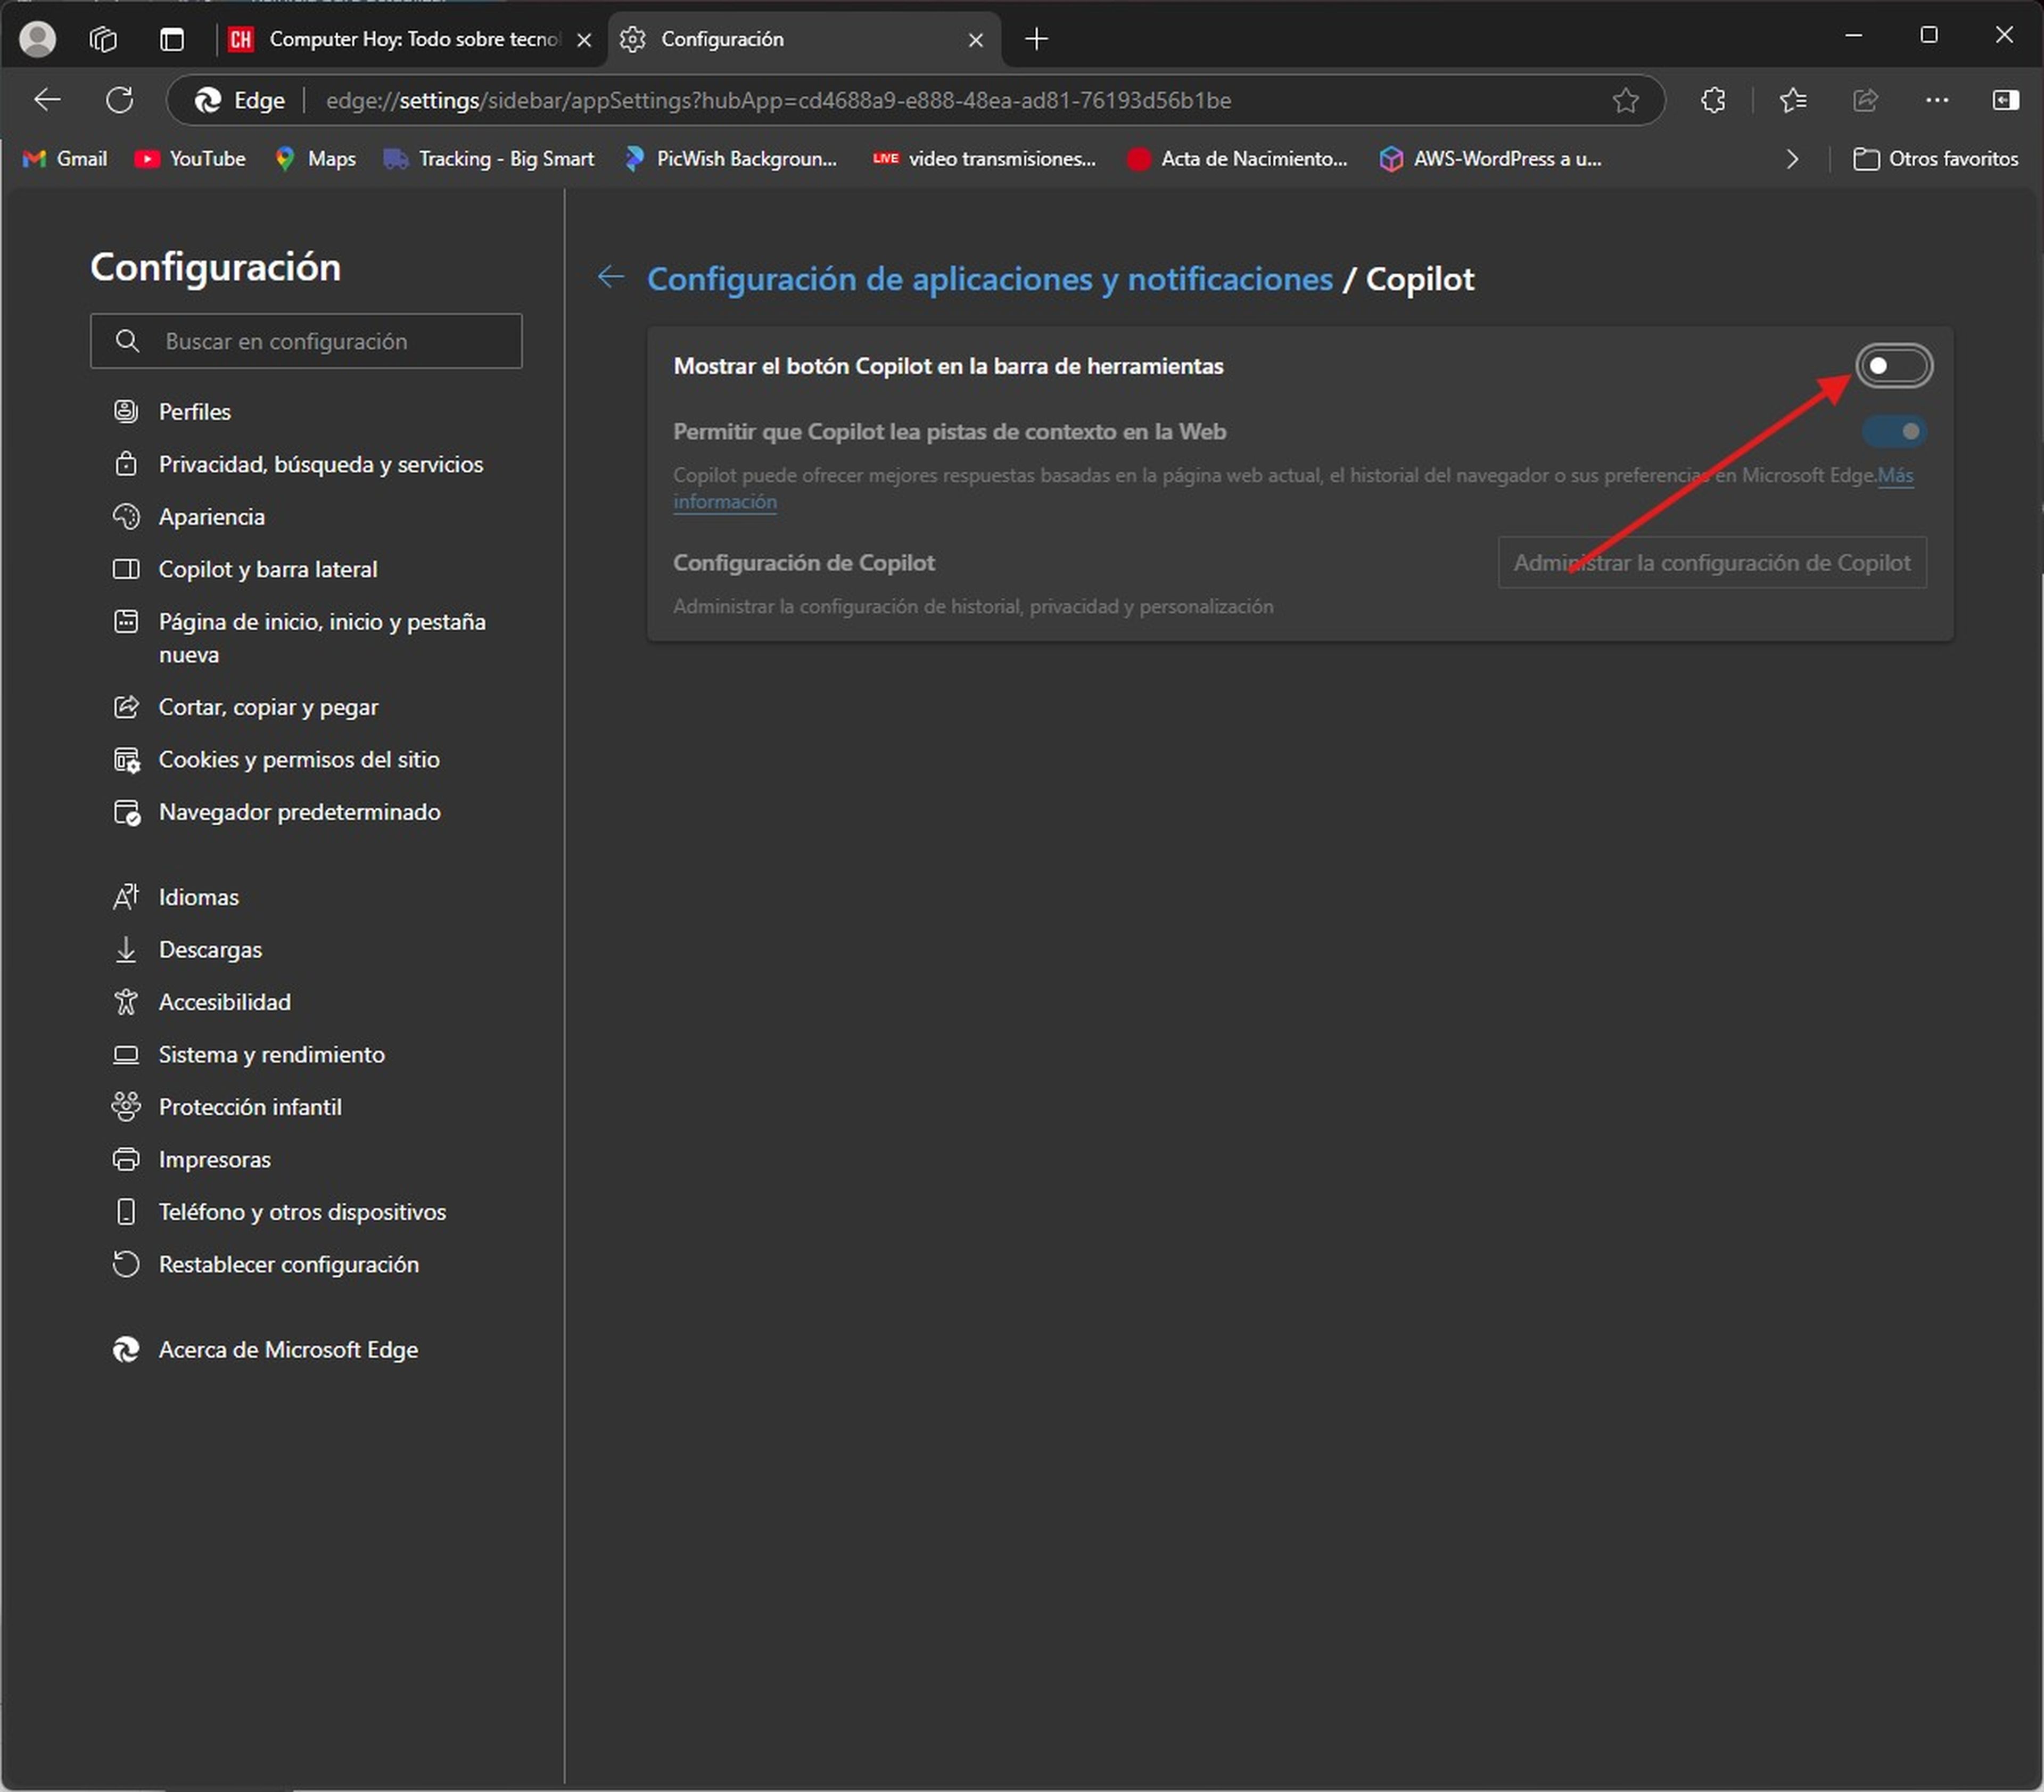Open Gmail bookmark
Screen dimensions: 2044x1792
pyautogui.click(x=65, y=159)
